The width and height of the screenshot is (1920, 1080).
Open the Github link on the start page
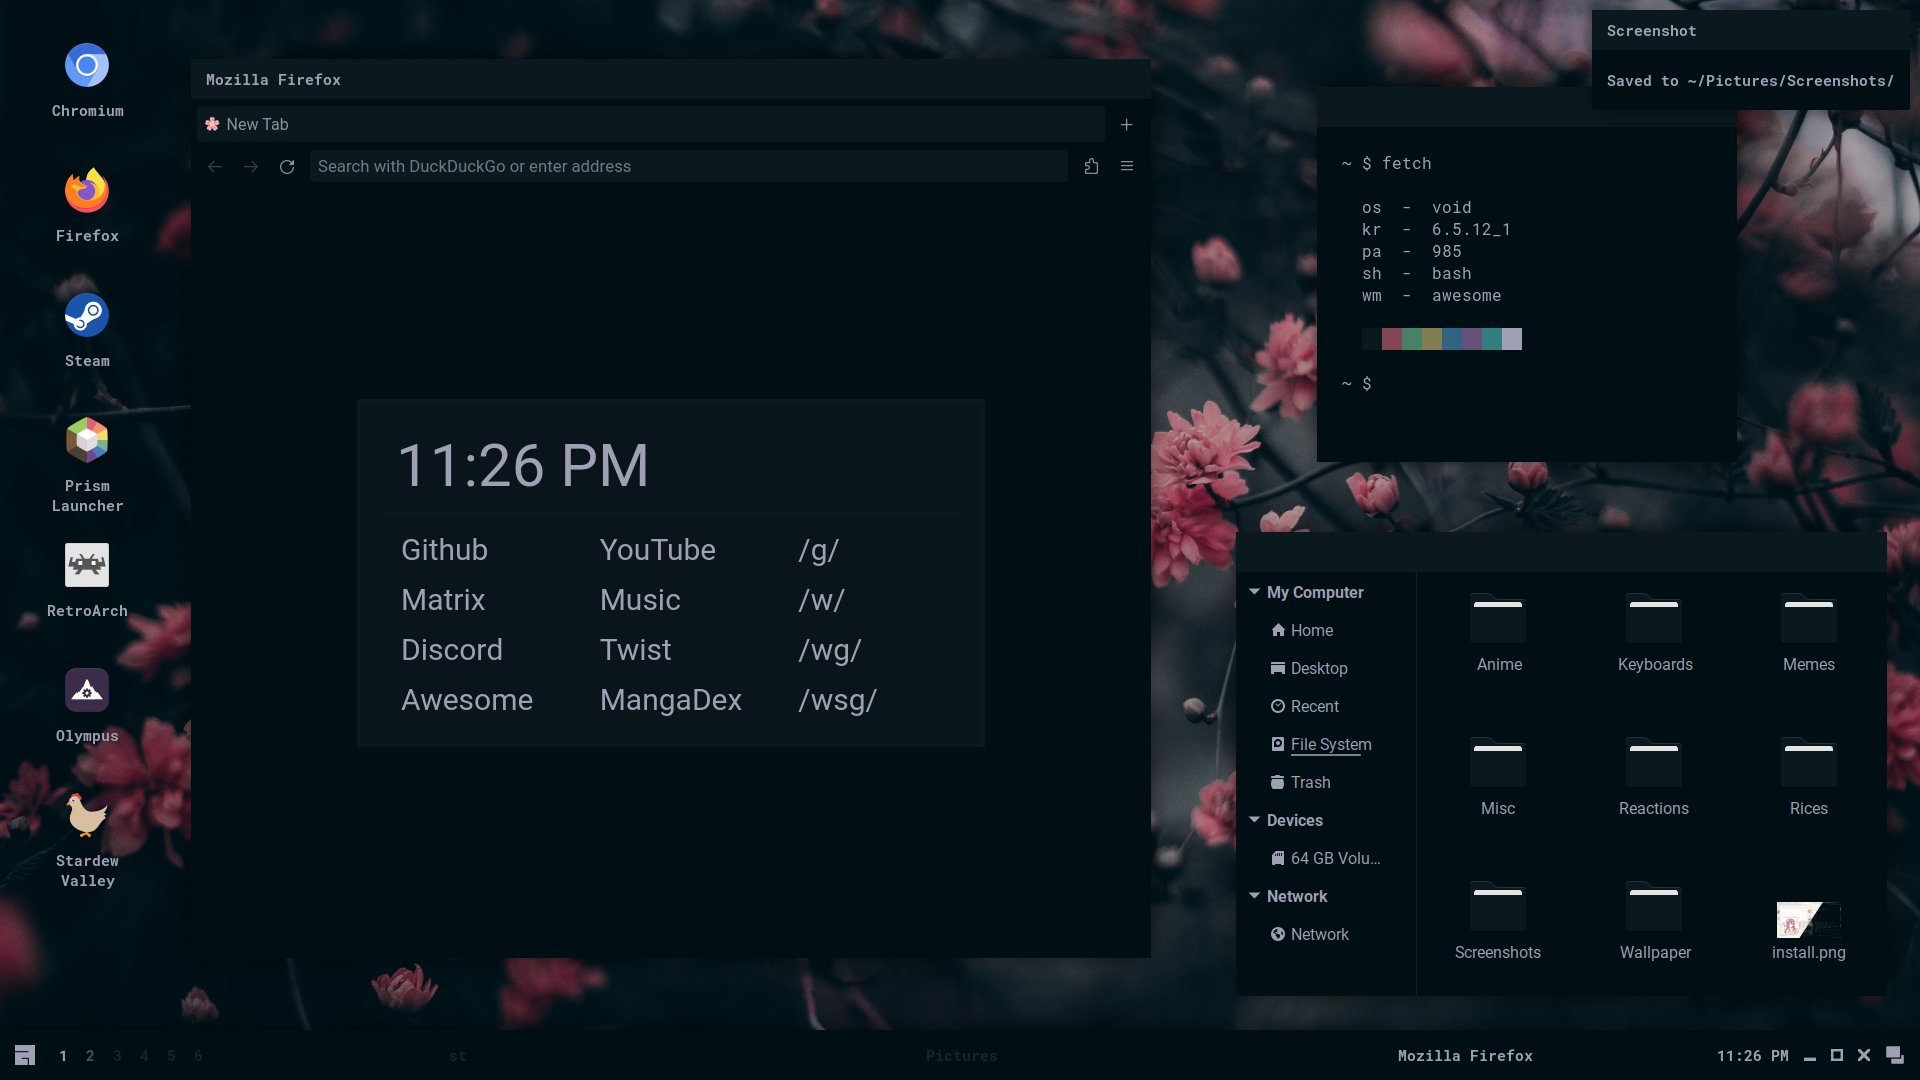click(x=444, y=549)
